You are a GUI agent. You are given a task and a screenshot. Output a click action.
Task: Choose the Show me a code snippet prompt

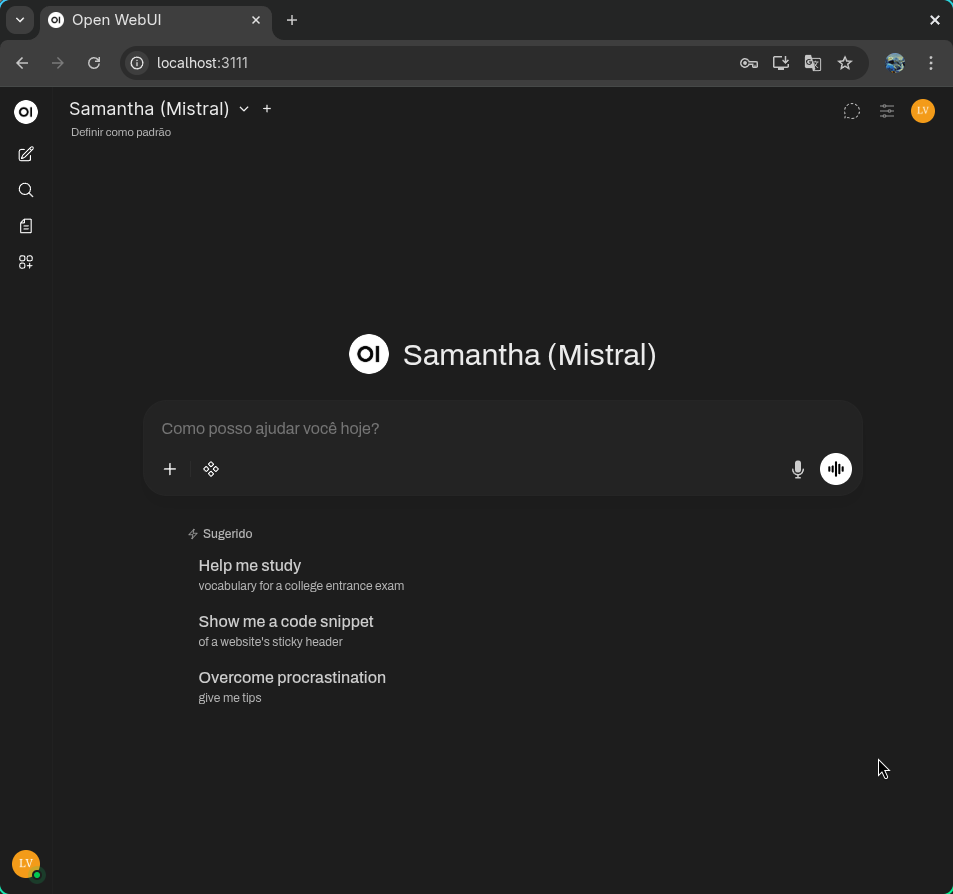[286, 621]
